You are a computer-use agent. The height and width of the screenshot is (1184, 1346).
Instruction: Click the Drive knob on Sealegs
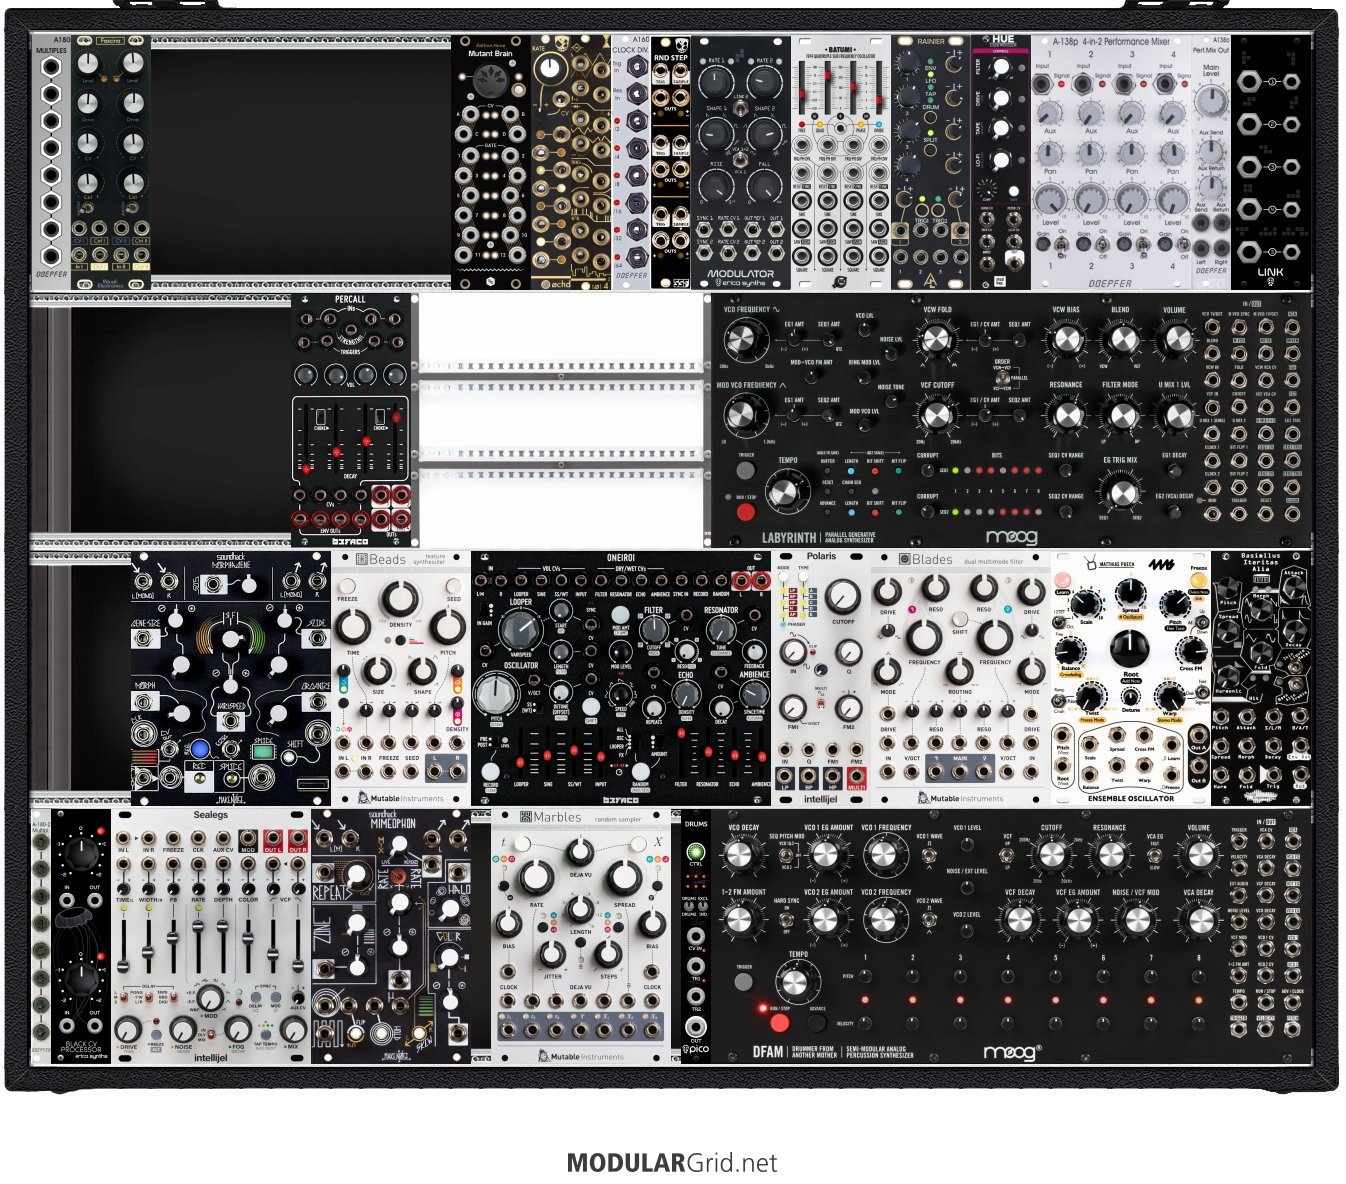128,1028
